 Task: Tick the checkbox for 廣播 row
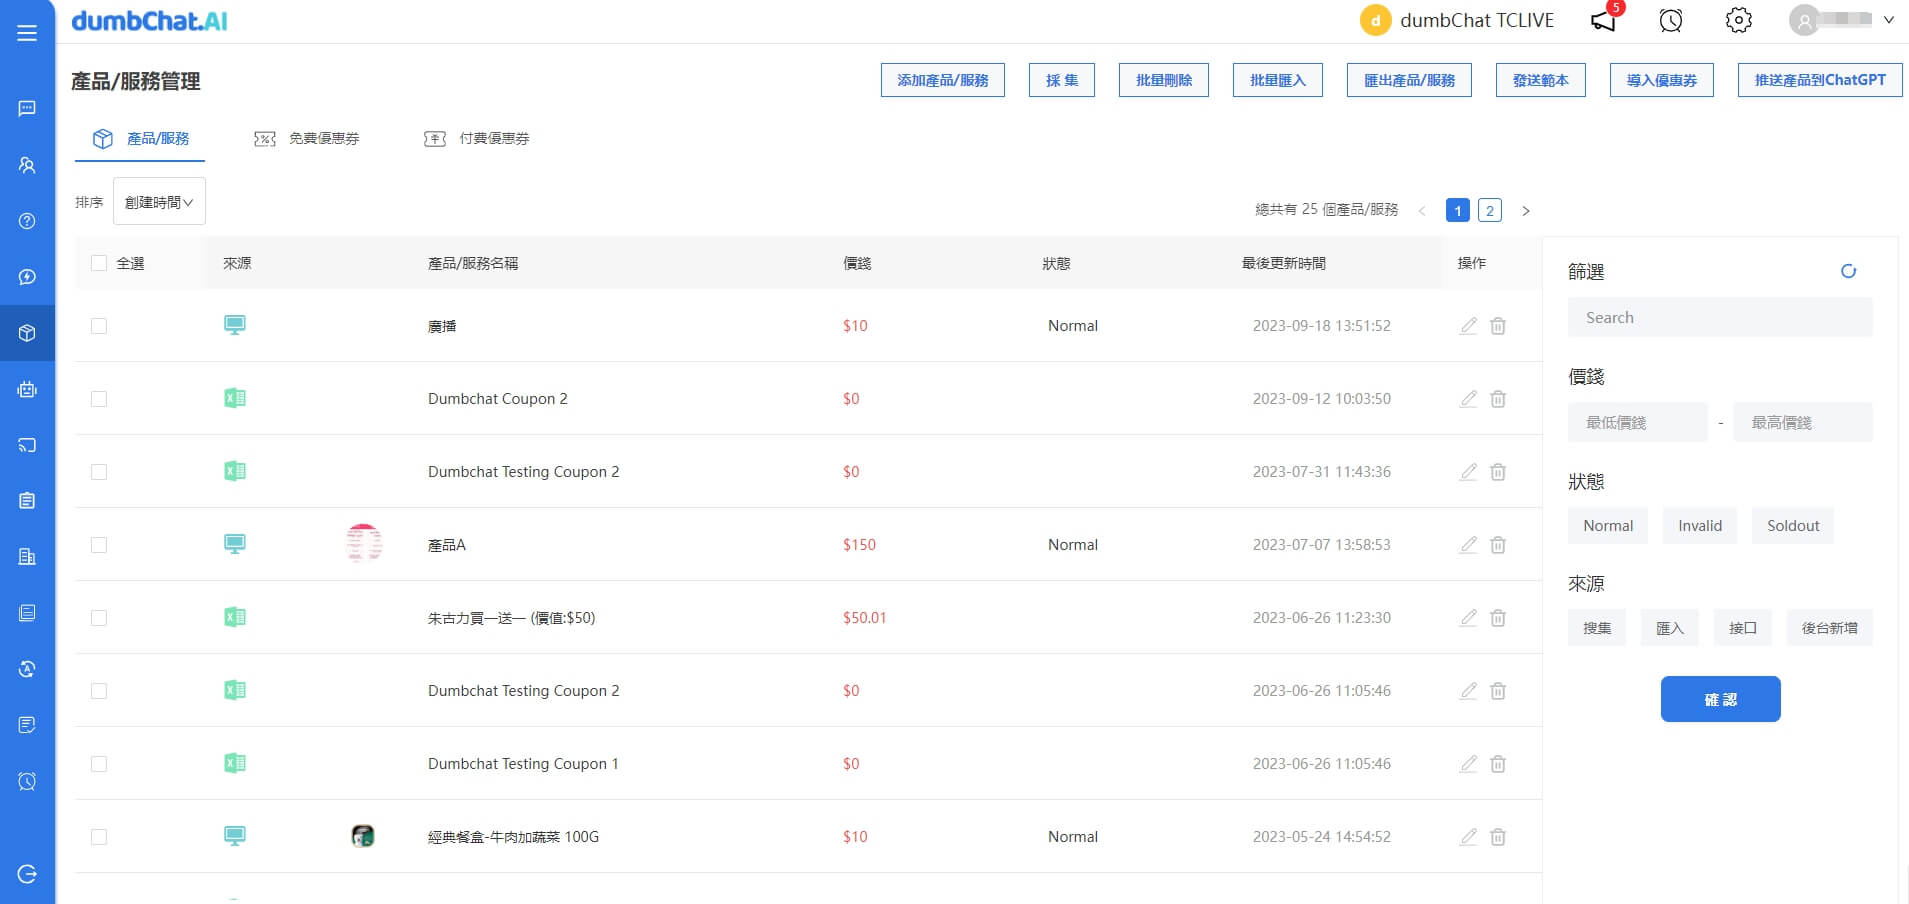pyautogui.click(x=99, y=326)
